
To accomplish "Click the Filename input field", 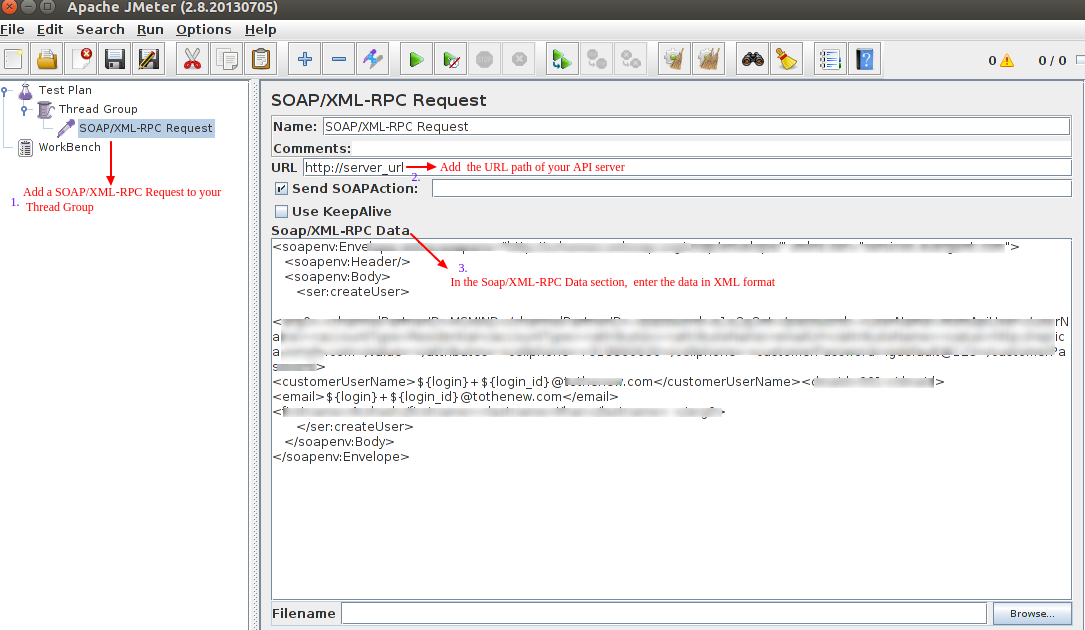I will [664, 613].
